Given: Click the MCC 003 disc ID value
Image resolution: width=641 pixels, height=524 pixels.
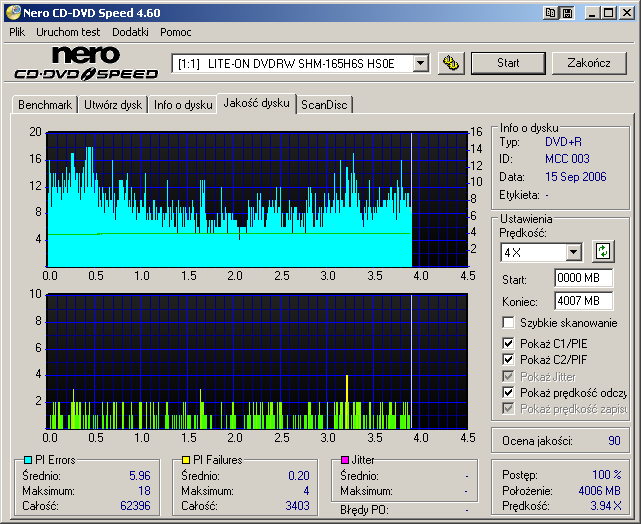Looking at the screenshot, I should (x=567, y=159).
